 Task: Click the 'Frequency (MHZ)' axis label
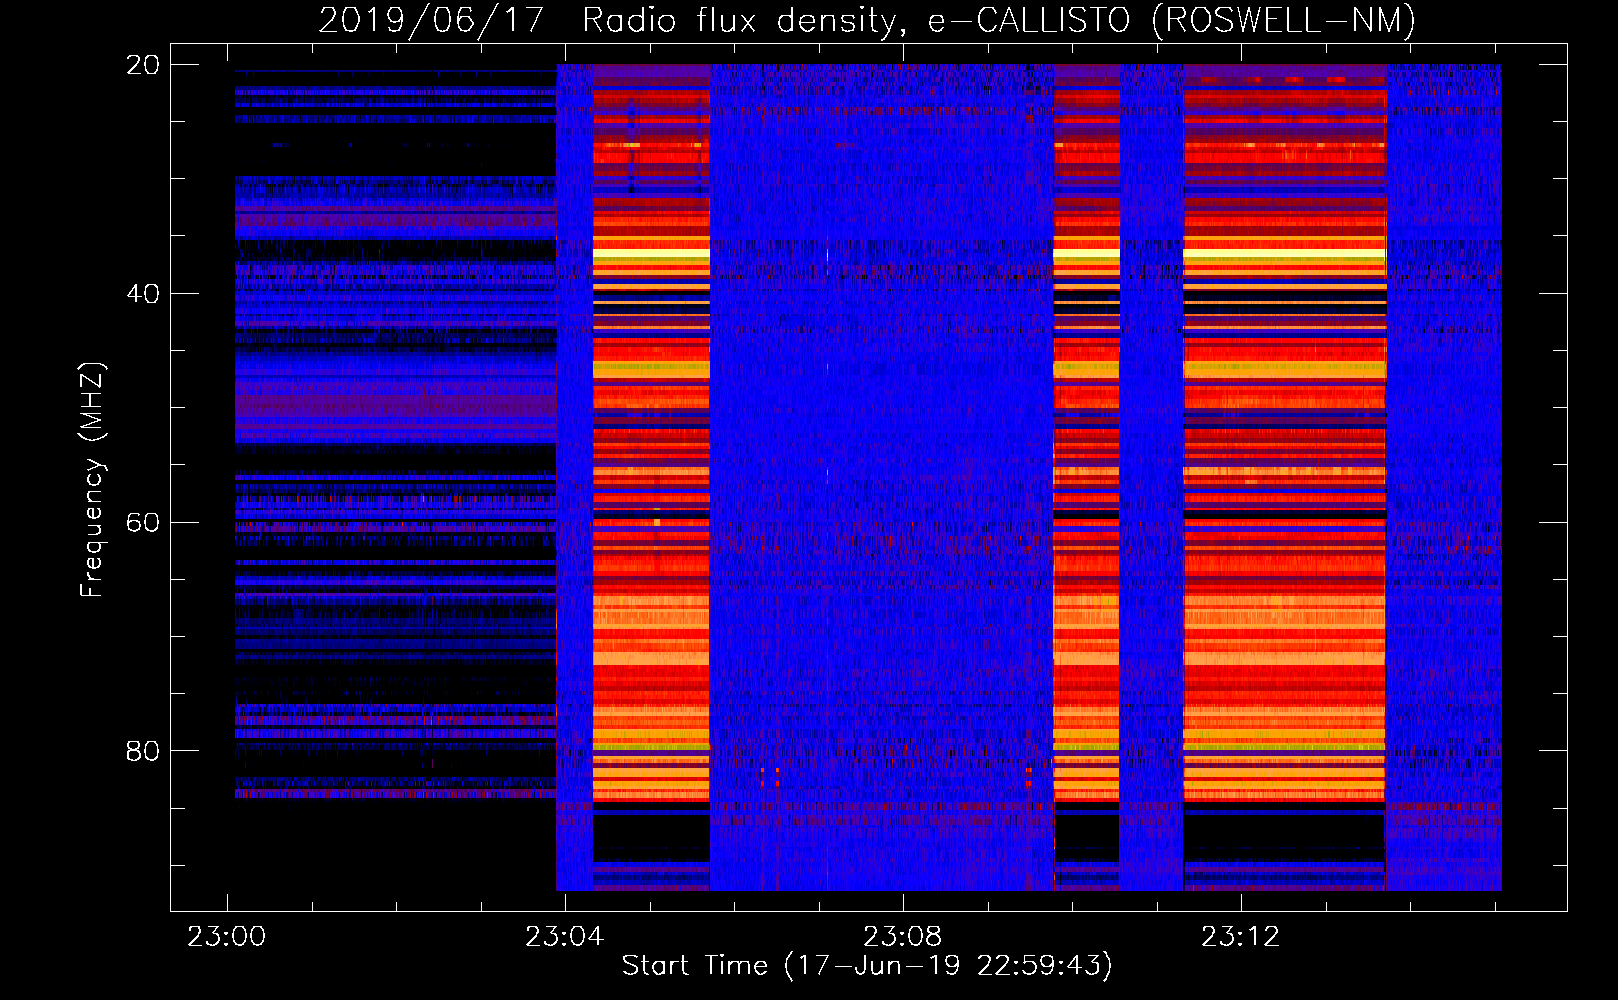tap(92, 480)
